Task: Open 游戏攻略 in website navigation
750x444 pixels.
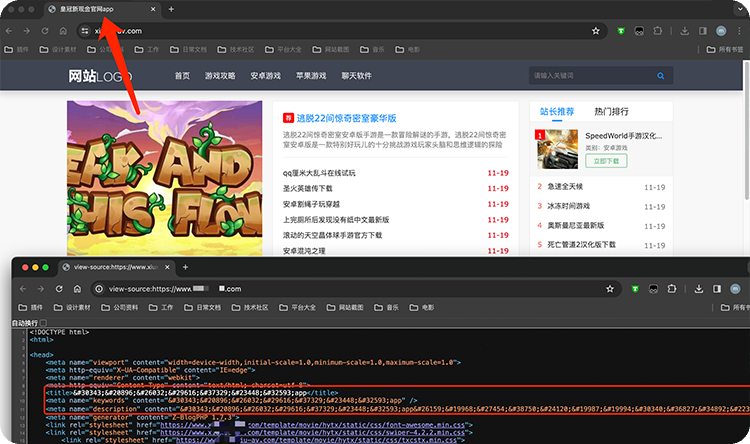Action: tap(220, 76)
